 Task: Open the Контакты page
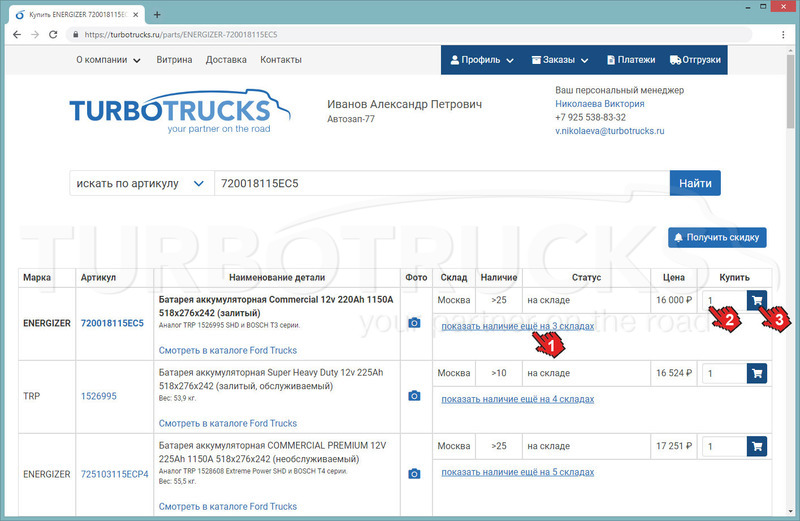tap(281, 60)
